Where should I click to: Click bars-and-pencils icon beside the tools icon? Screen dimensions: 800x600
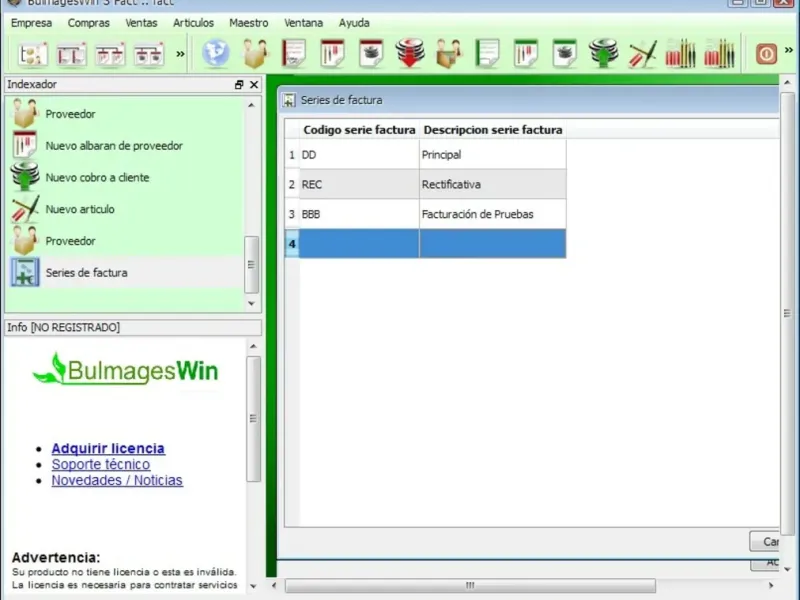(x=681, y=54)
